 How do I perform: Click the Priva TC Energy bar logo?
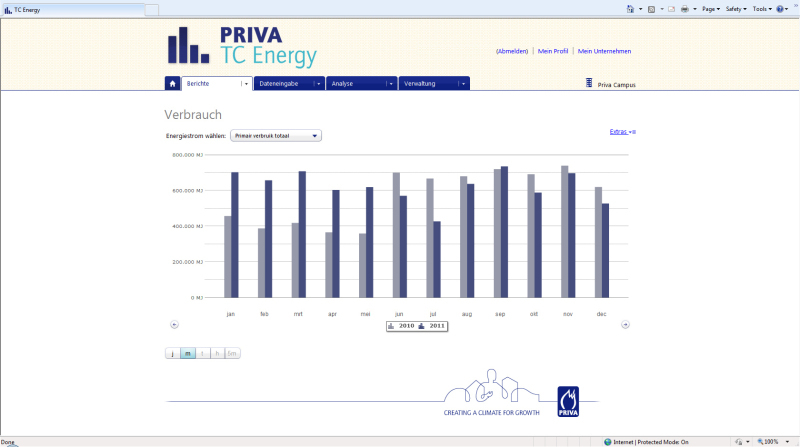188,45
